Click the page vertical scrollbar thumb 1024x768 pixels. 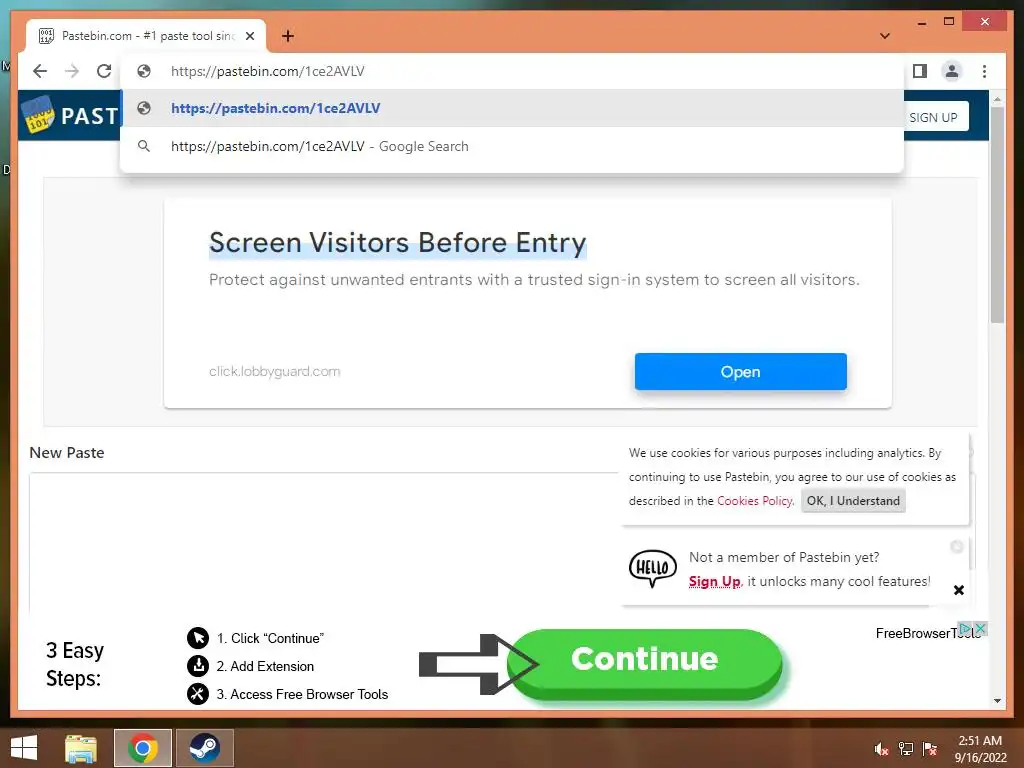pos(997,215)
